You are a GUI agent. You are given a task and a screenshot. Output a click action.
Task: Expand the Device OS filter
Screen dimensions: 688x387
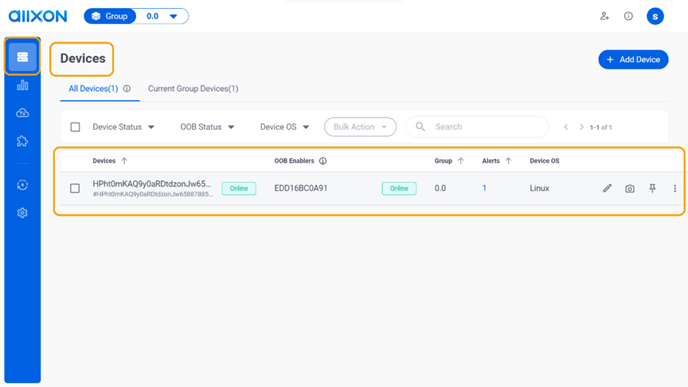pos(284,127)
